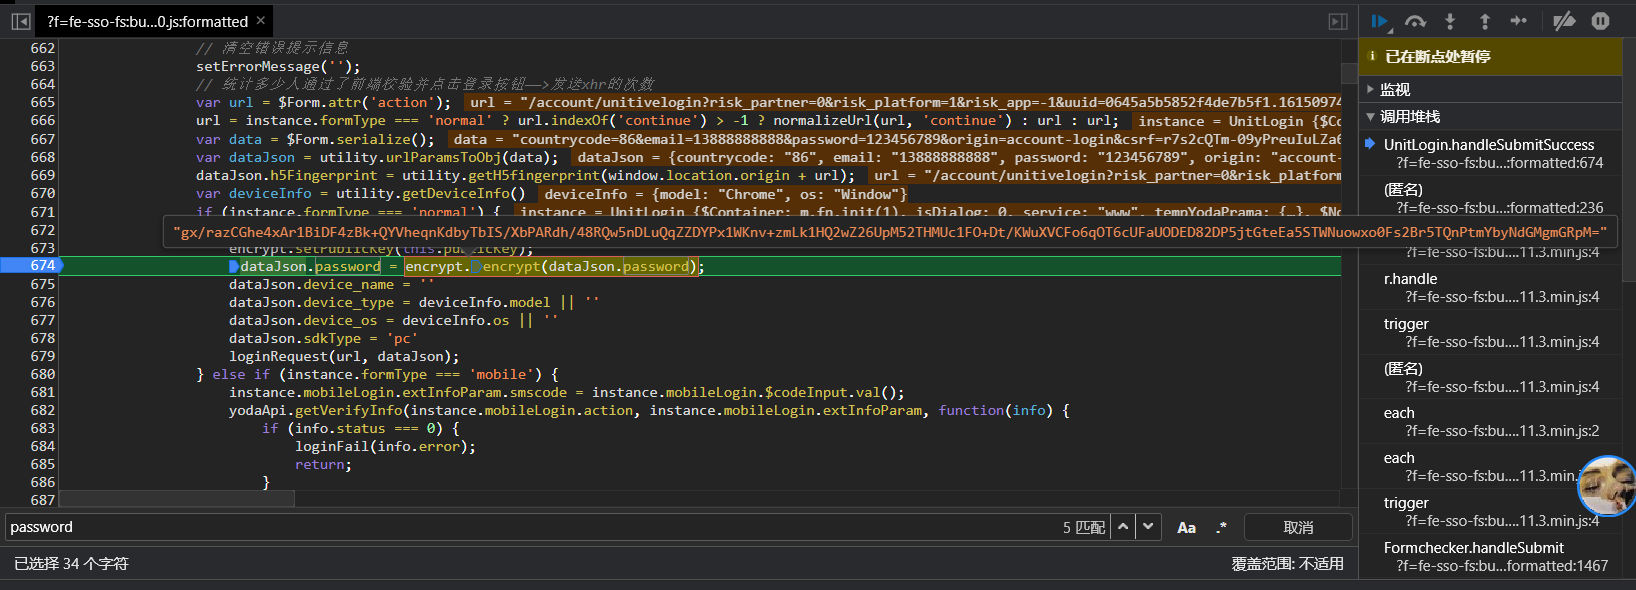The height and width of the screenshot is (590, 1636).
Task: Click into the password search field
Action: click(x=530, y=527)
